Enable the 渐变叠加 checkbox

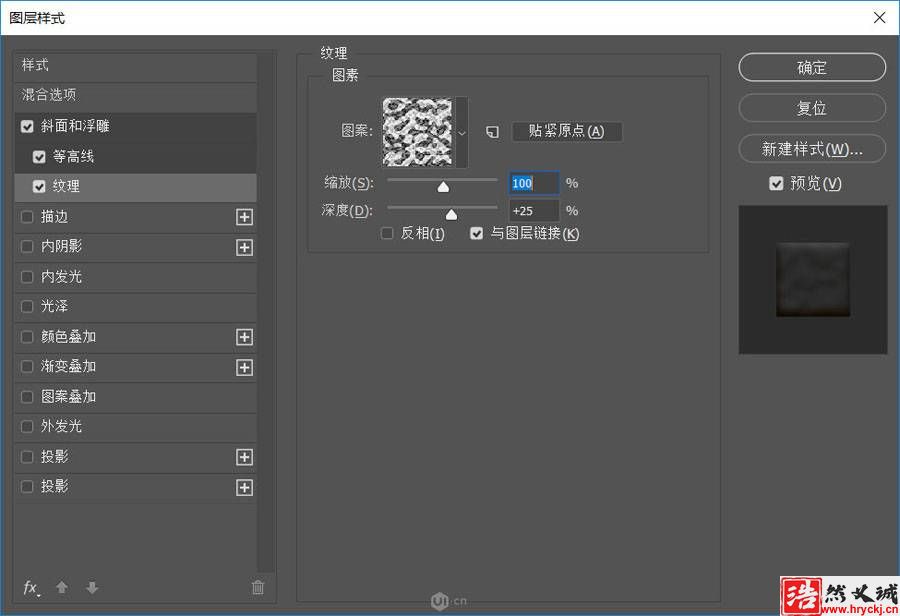click(27, 367)
